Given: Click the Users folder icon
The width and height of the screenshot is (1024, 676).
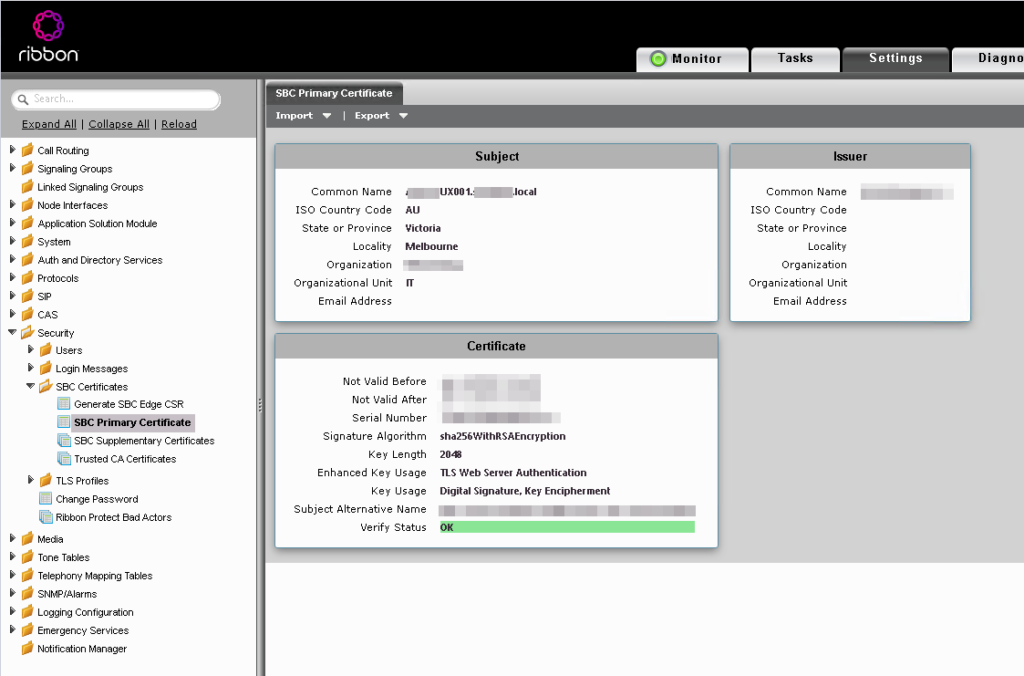Looking at the screenshot, I should [46, 350].
